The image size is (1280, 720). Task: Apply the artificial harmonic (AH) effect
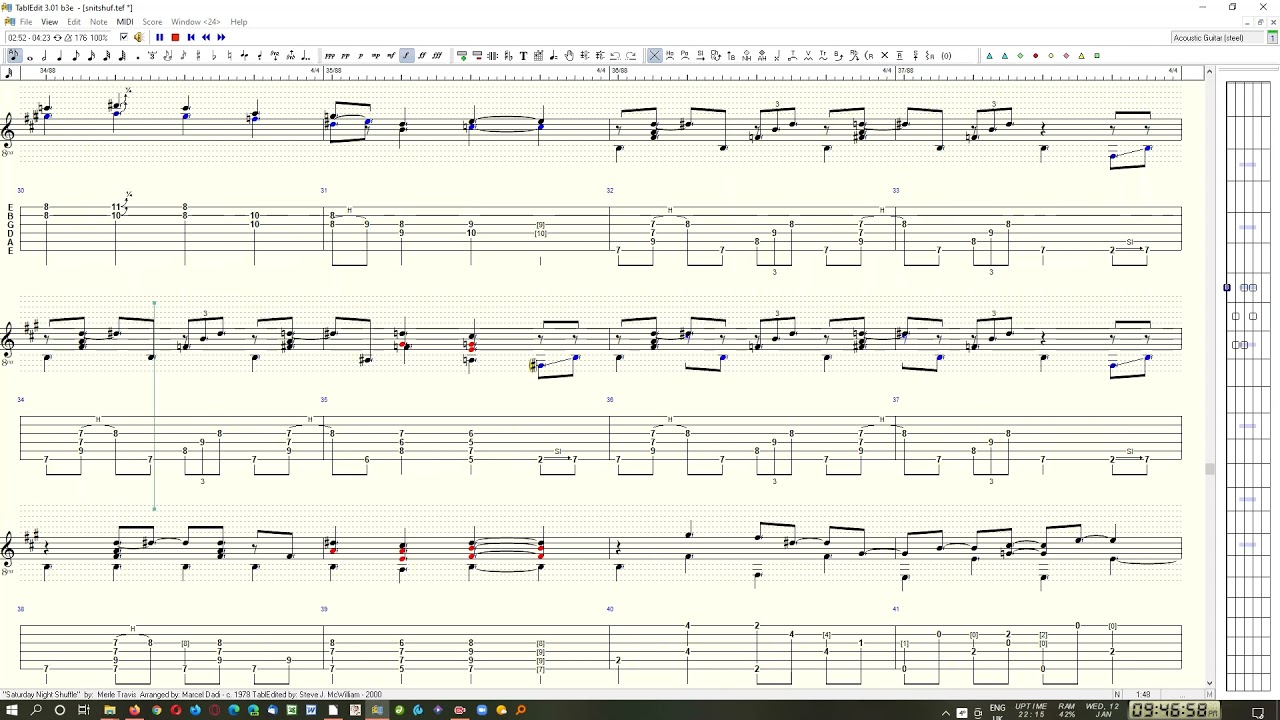762,56
